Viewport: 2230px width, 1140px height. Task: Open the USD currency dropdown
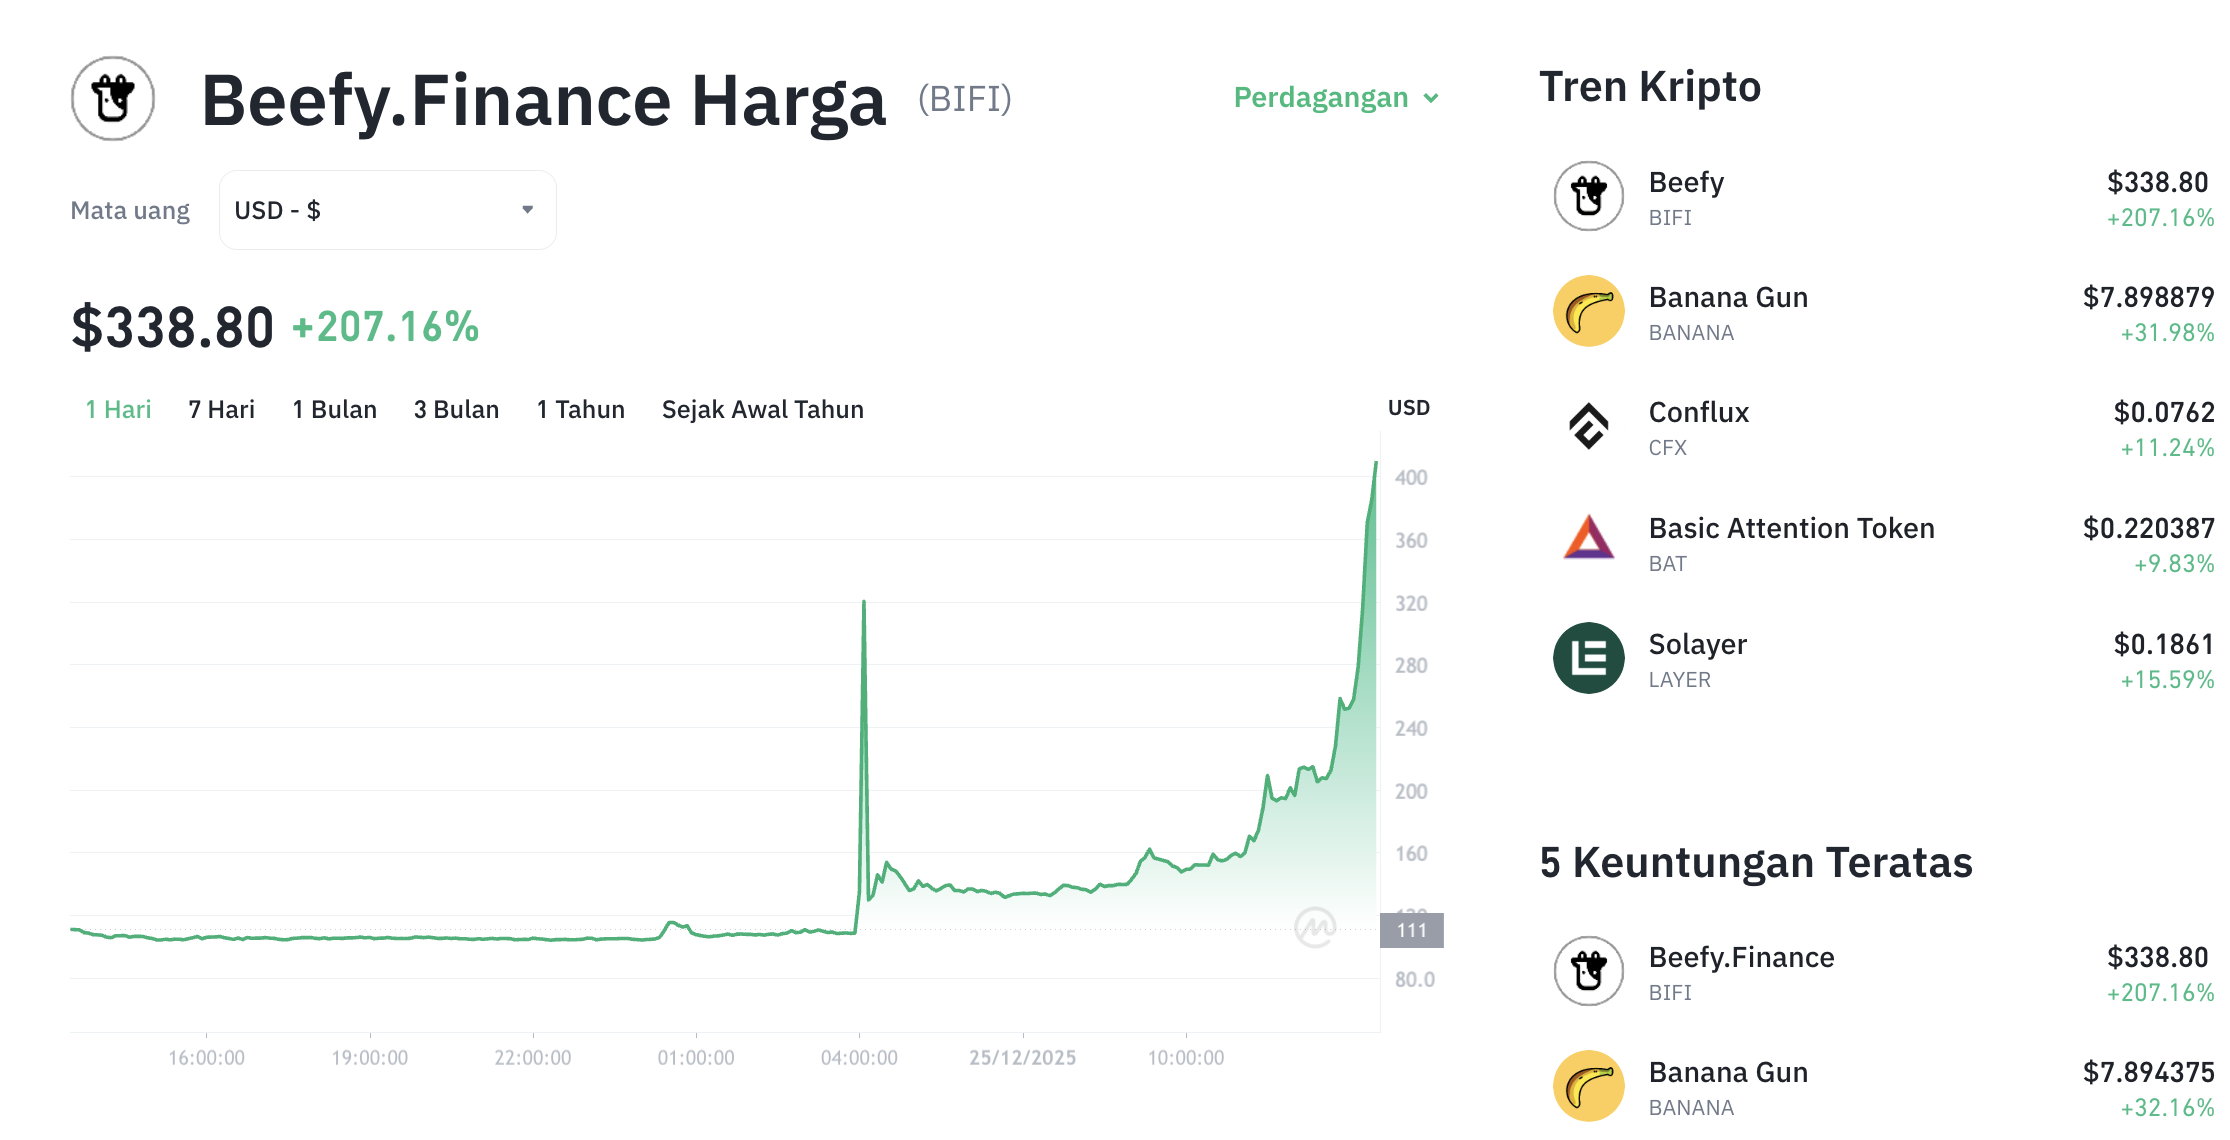pos(387,209)
